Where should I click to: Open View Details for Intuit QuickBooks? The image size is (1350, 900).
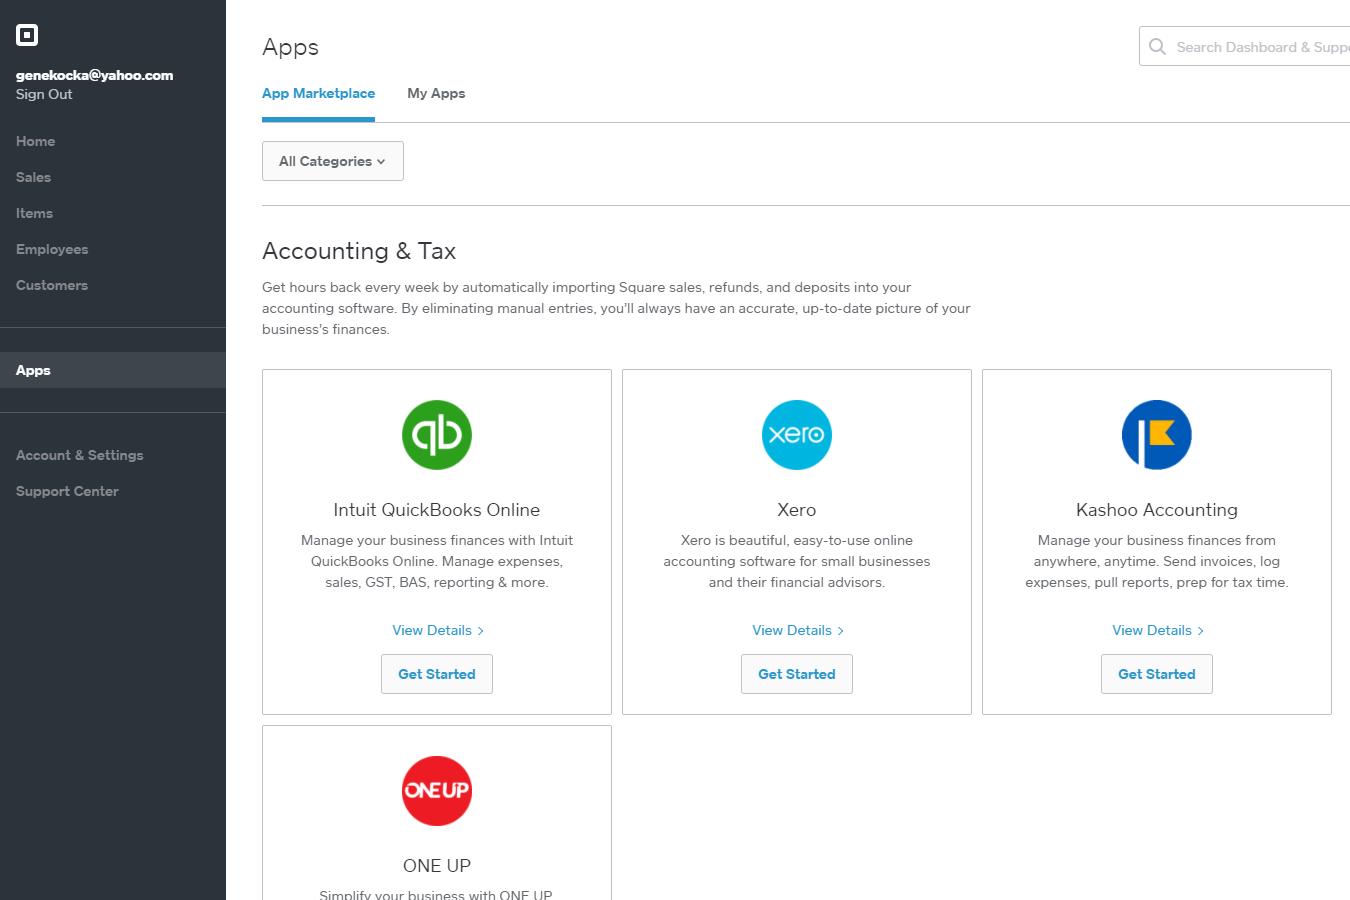pos(437,630)
